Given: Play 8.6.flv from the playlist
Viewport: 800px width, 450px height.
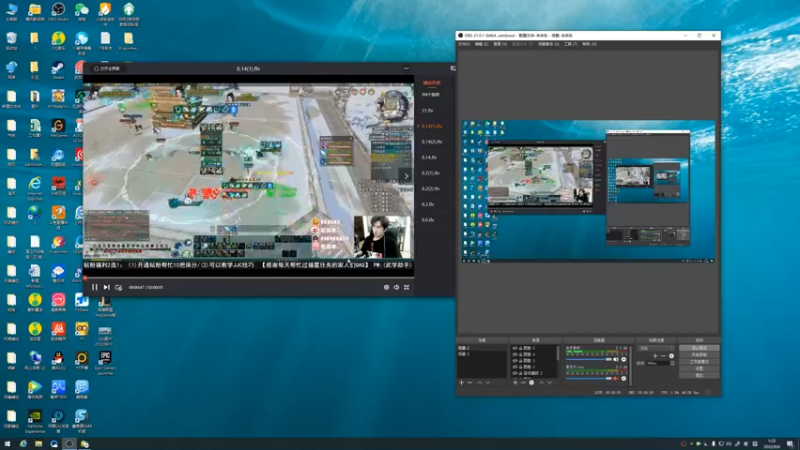Looking at the screenshot, I should pos(428,220).
